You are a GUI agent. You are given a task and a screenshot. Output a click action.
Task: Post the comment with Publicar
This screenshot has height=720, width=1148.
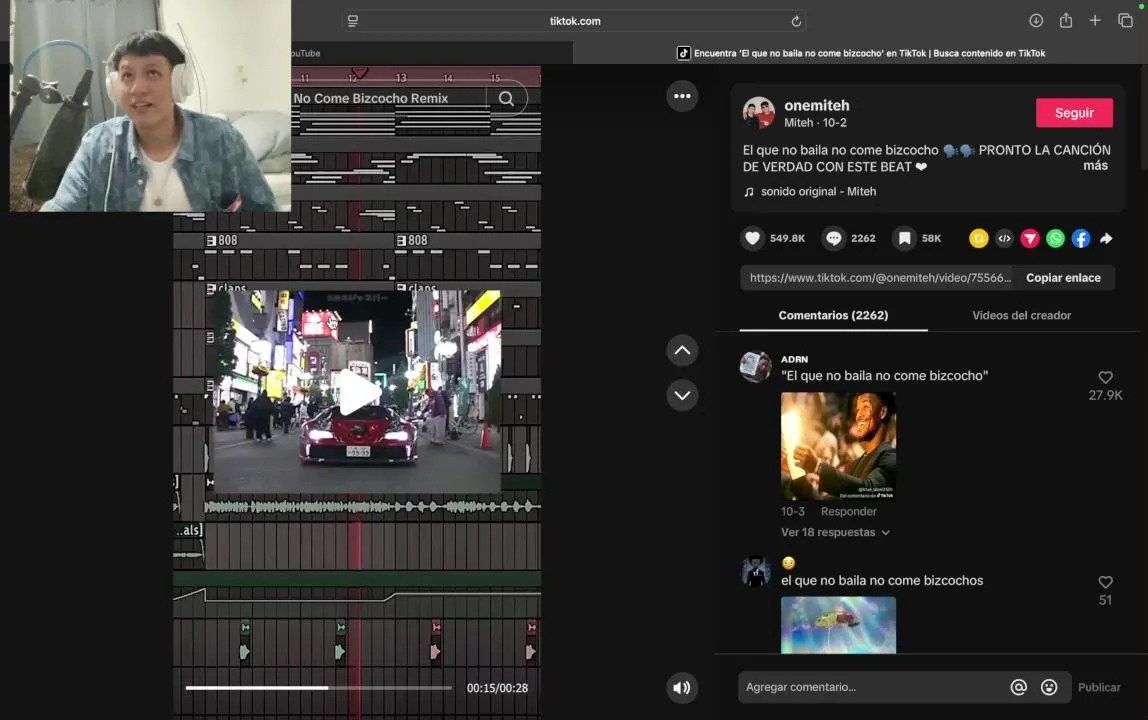1099,687
